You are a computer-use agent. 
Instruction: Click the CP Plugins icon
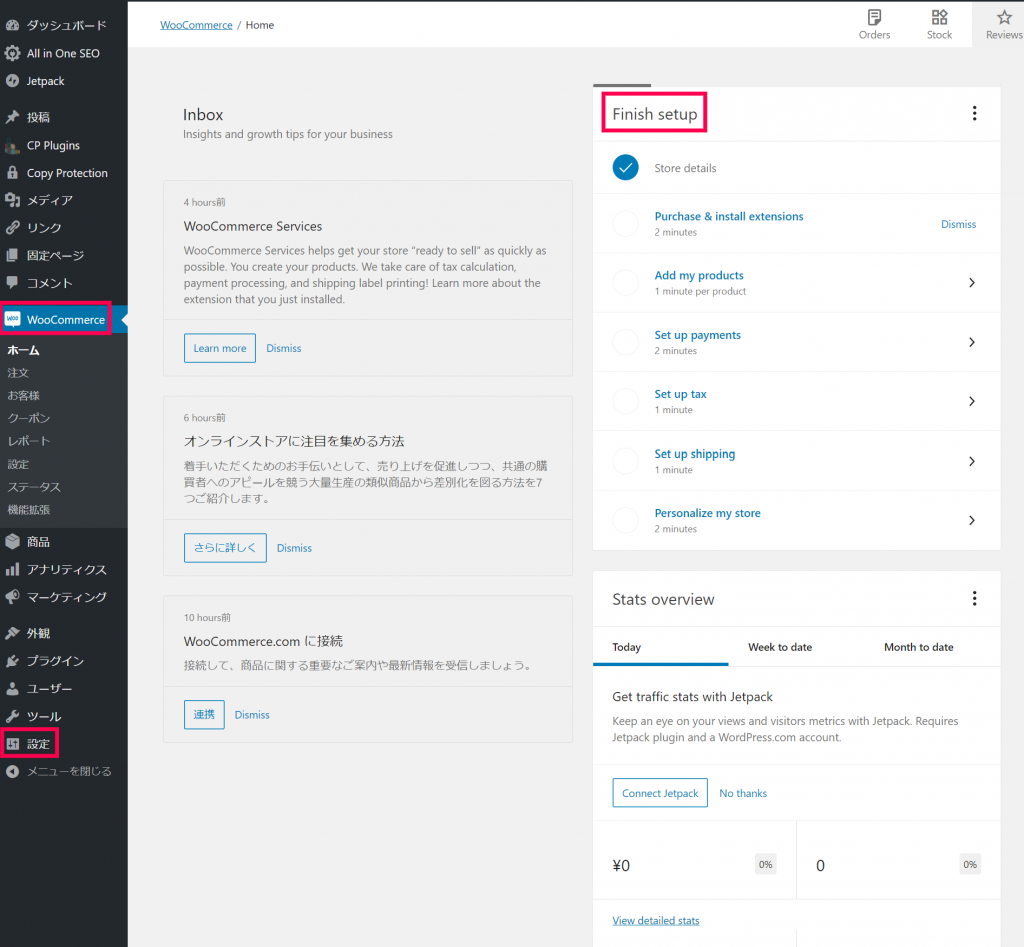12,146
